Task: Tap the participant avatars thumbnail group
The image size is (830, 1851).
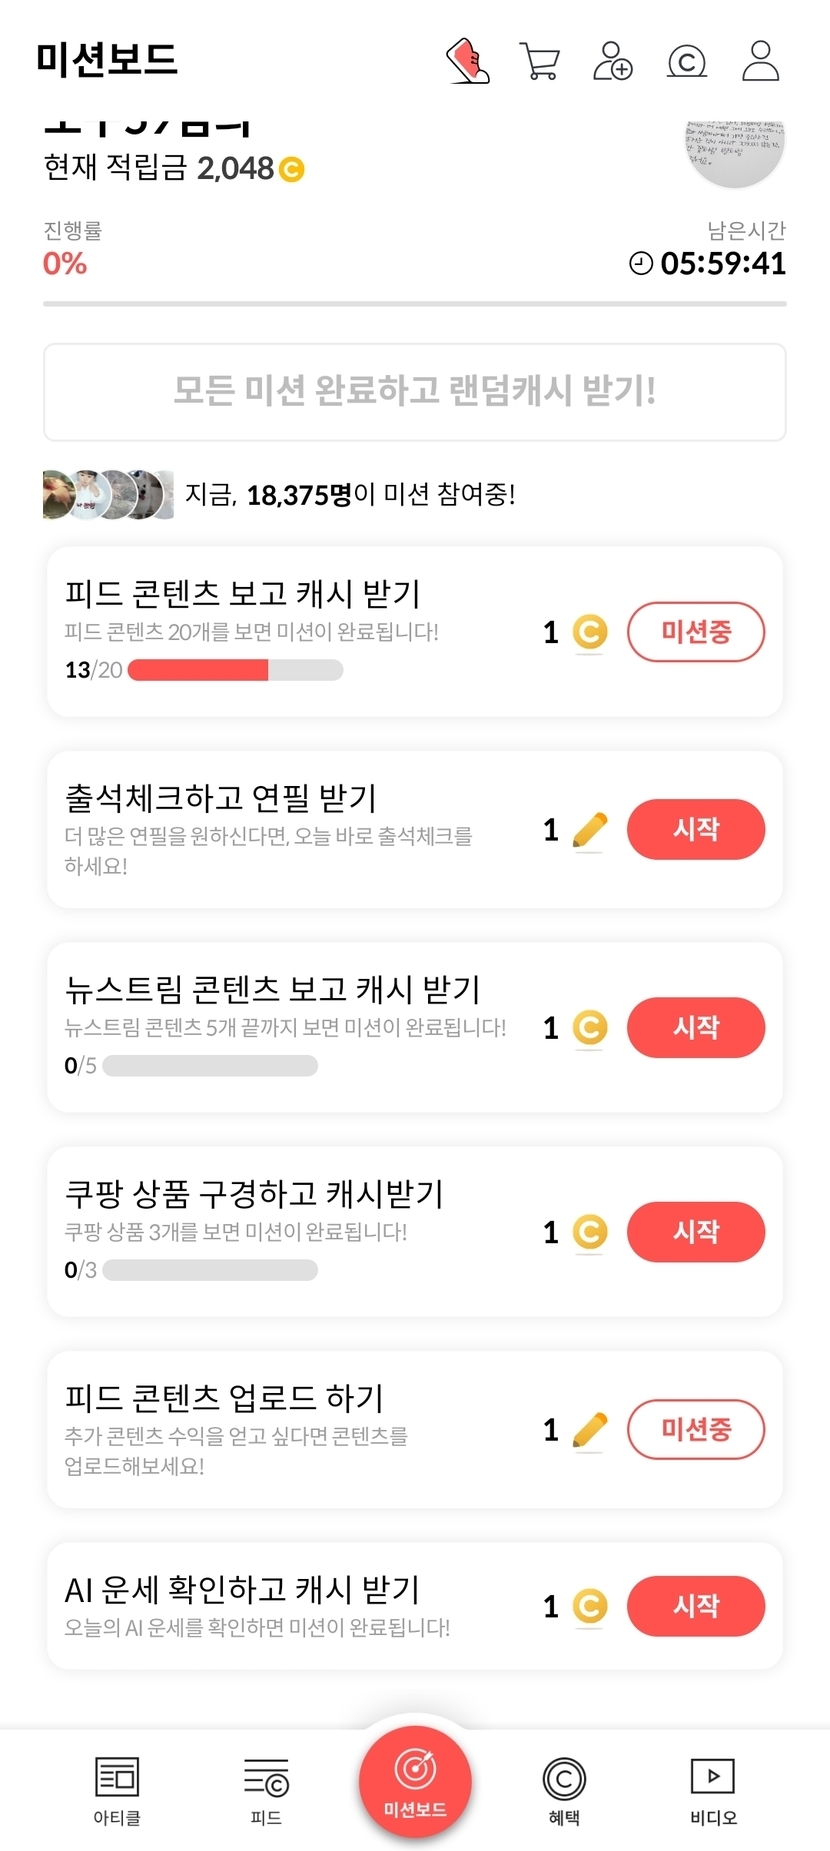Action: pos(108,494)
